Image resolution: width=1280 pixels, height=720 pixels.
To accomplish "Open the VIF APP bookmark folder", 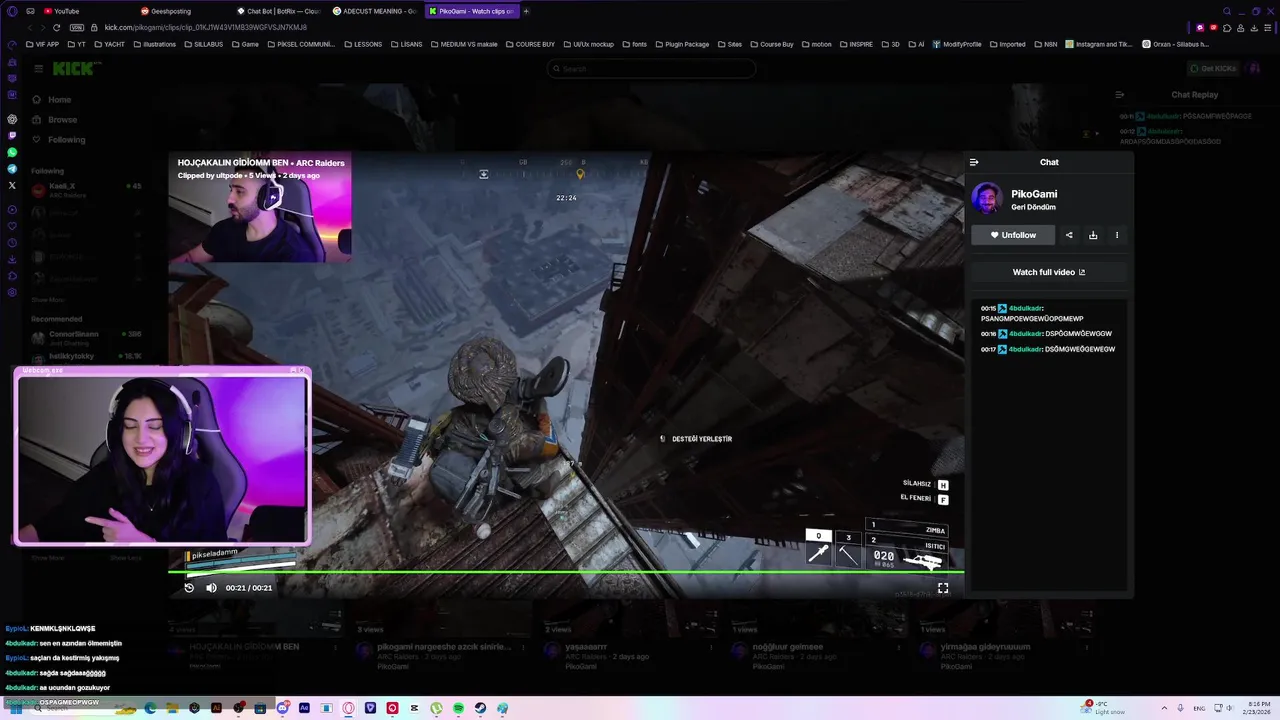I will (x=43, y=44).
